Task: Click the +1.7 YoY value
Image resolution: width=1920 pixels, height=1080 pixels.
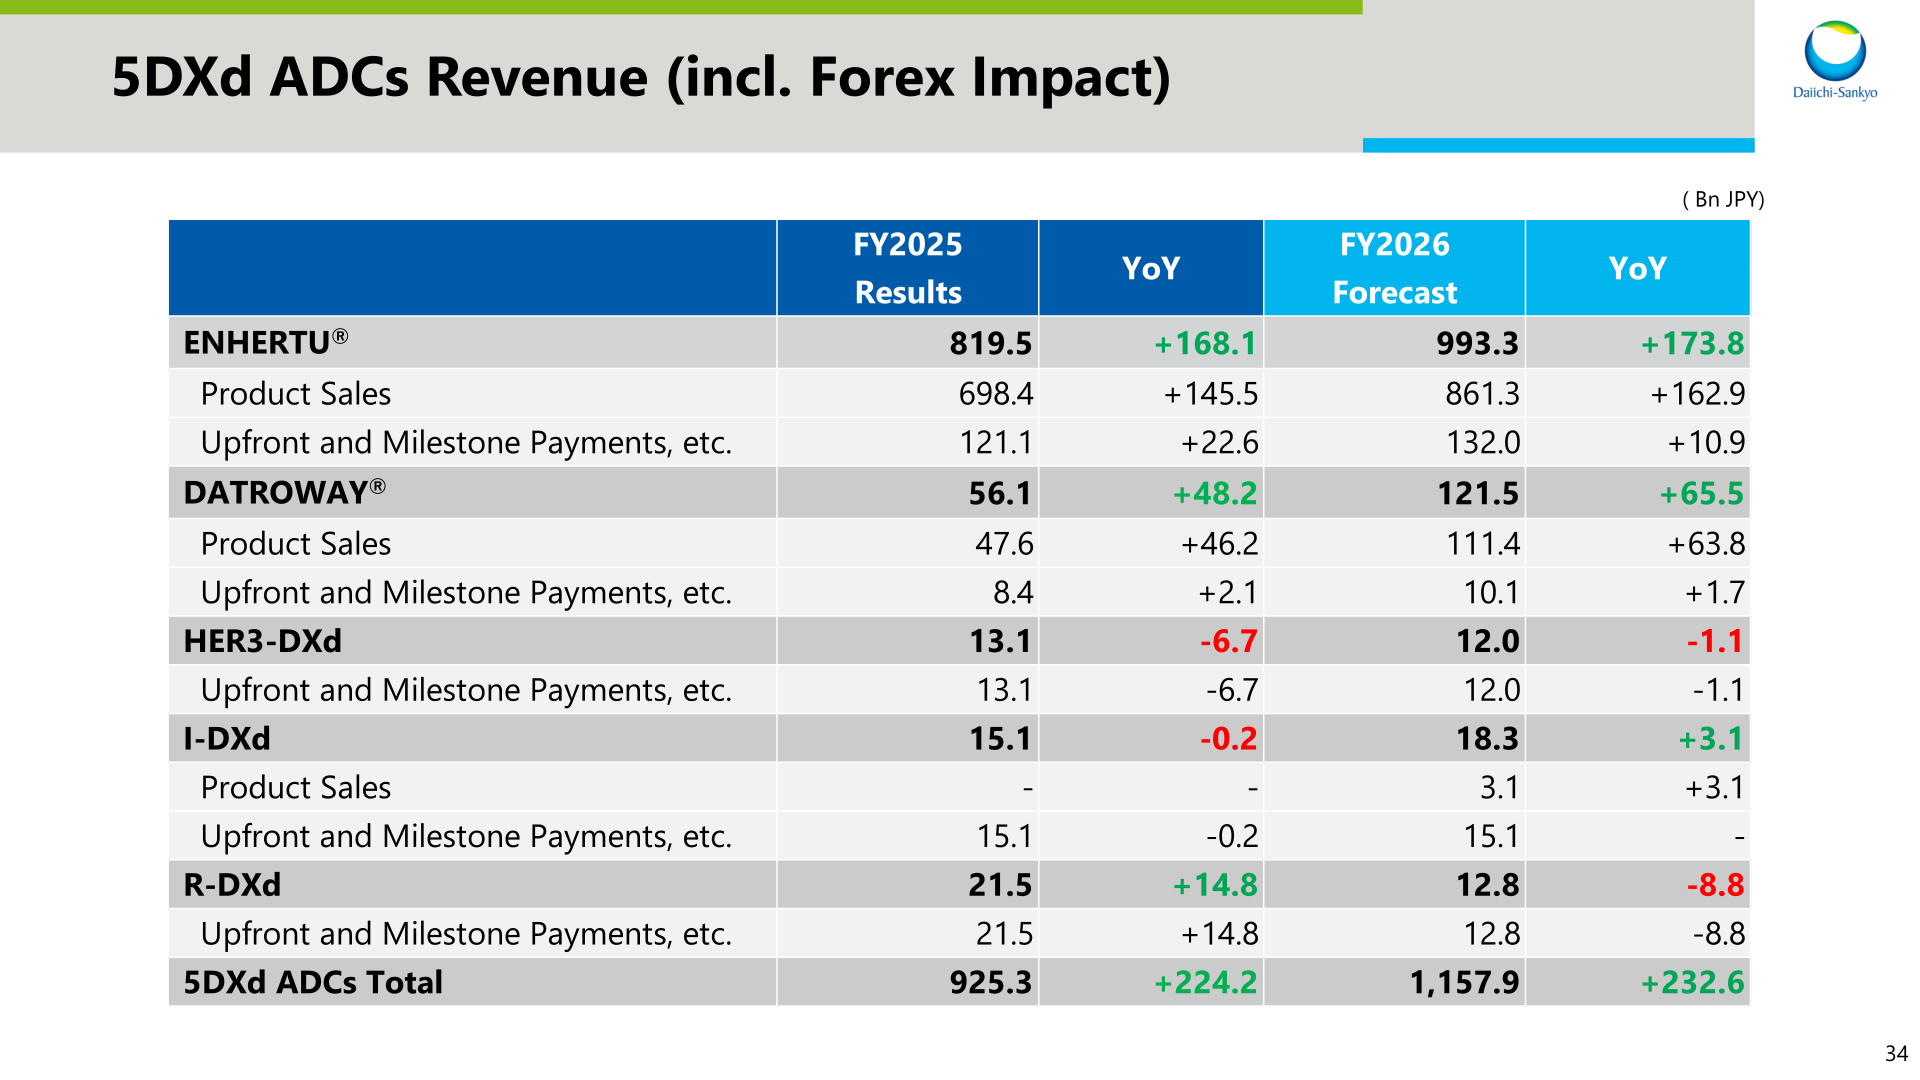Action: [x=1715, y=592]
